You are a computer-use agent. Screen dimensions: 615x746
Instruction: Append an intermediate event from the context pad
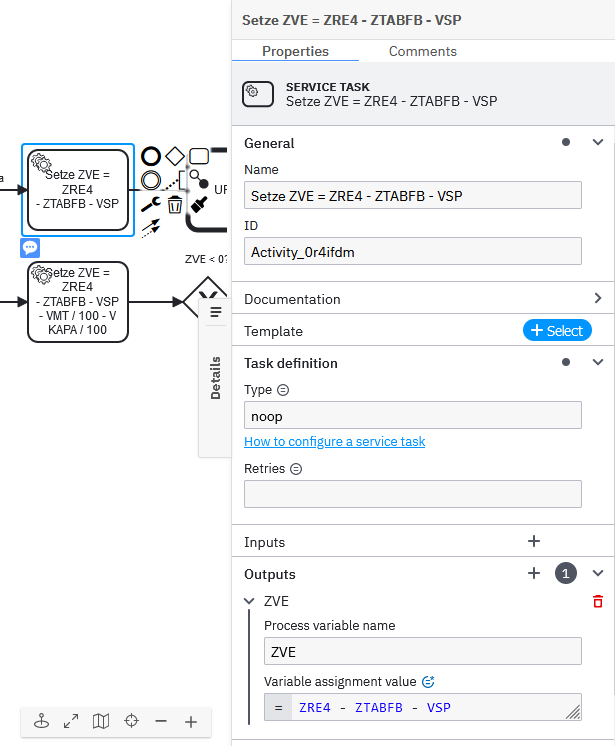tap(151, 180)
